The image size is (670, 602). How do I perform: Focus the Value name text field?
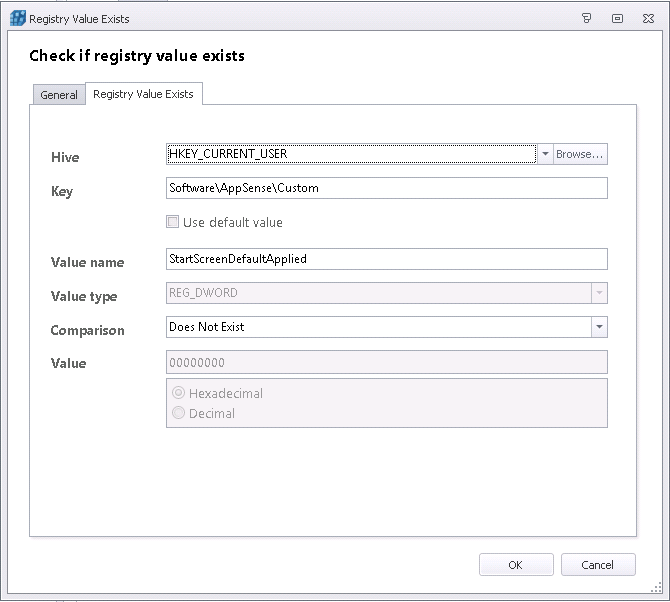tap(386, 259)
